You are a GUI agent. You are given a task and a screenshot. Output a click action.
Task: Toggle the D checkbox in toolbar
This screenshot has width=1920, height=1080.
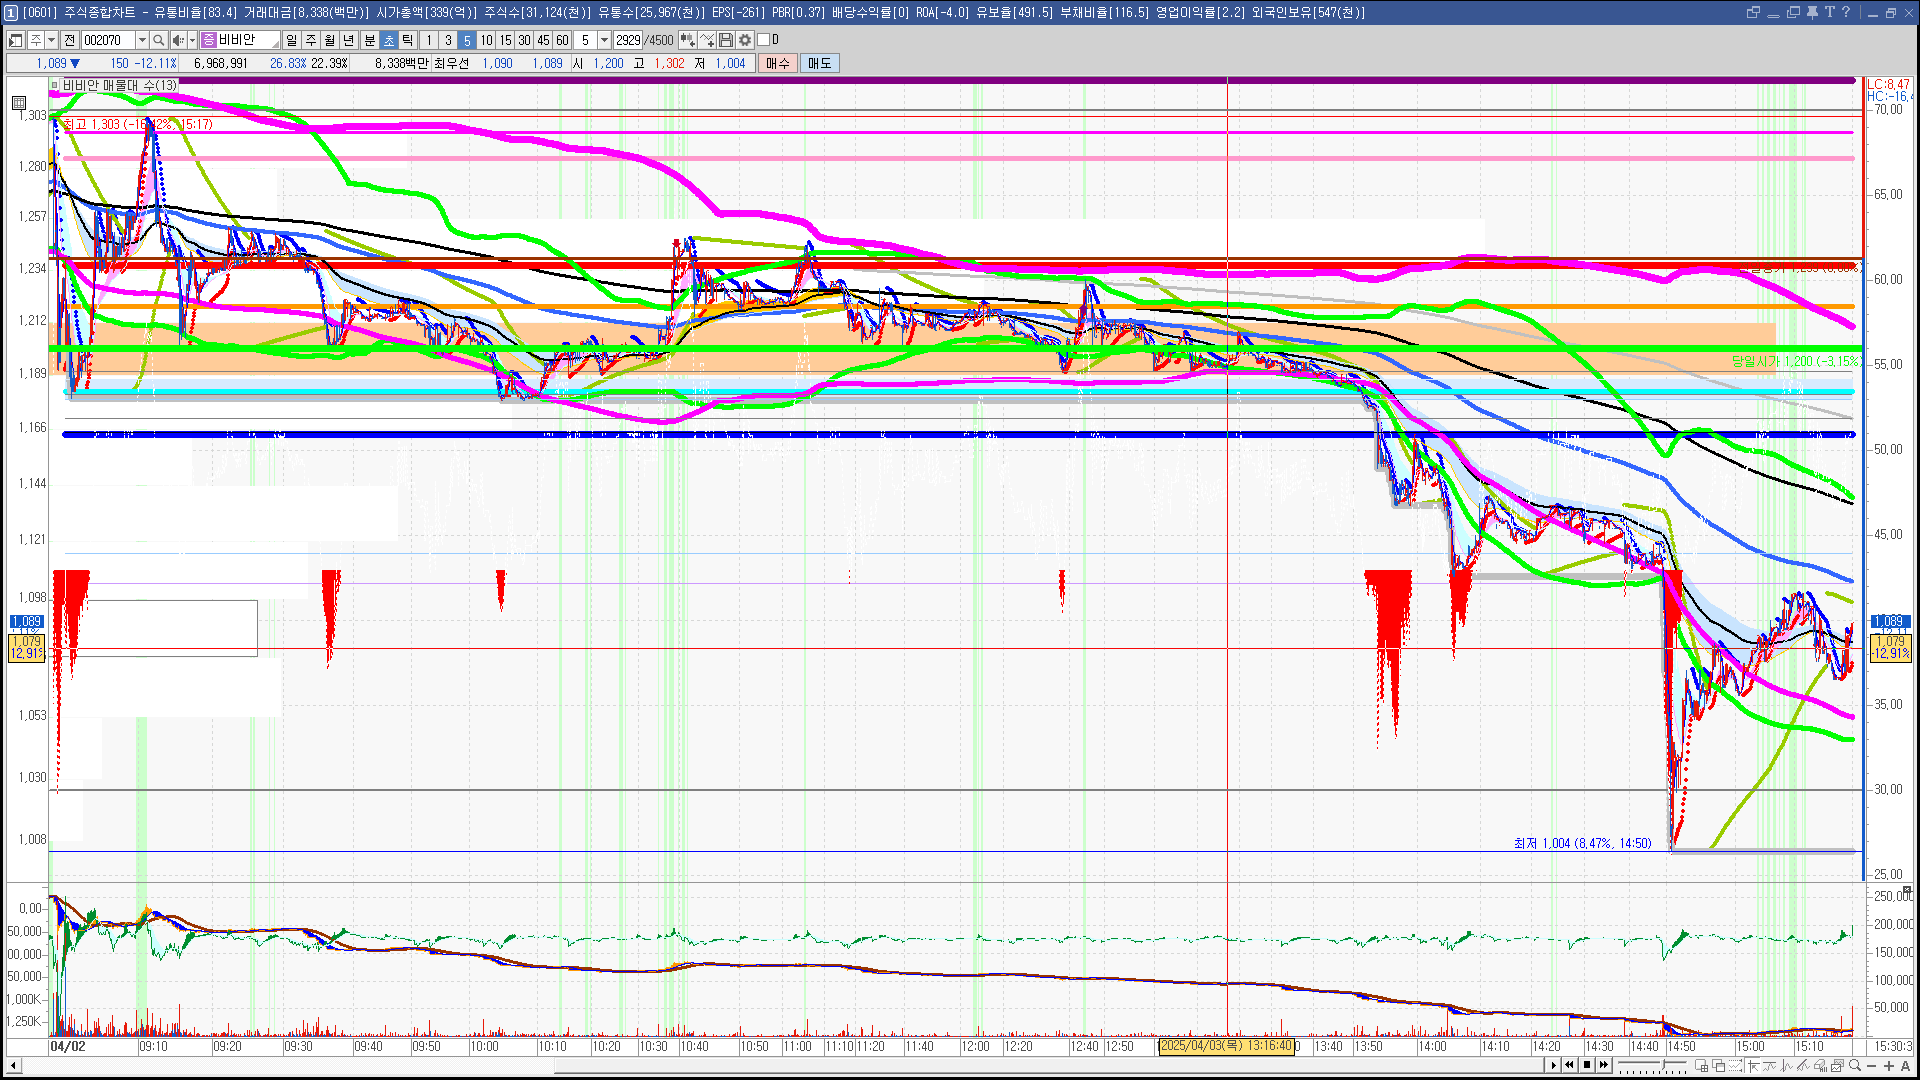point(764,40)
